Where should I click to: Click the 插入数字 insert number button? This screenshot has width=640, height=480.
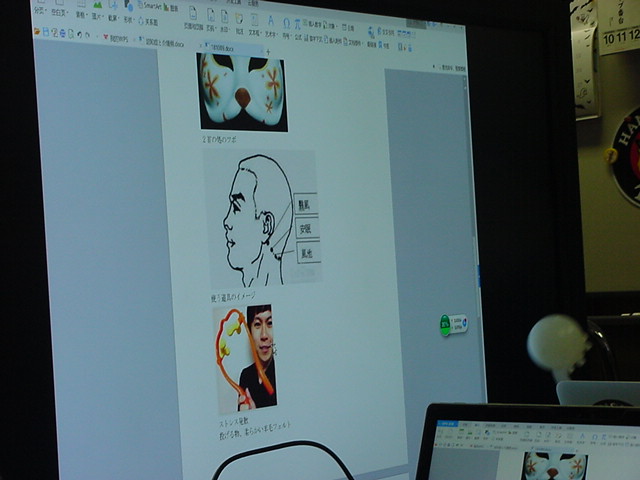pyautogui.click(x=312, y=24)
